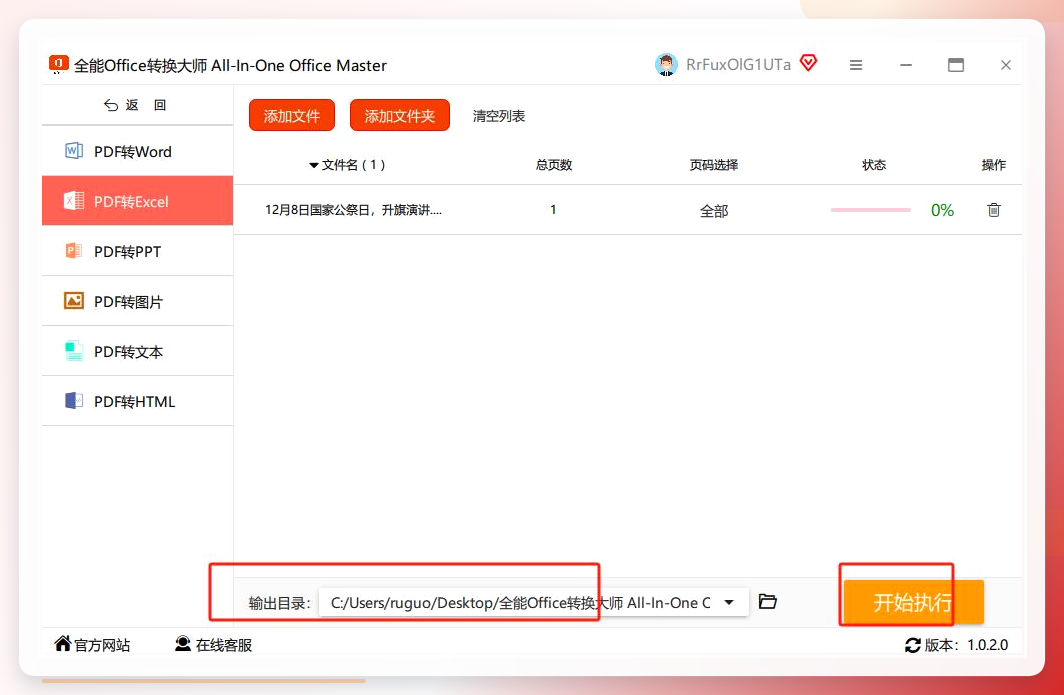Select PDF转HTML in sidebar
This screenshot has height=695, width=1064.
pyautogui.click(x=138, y=401)
